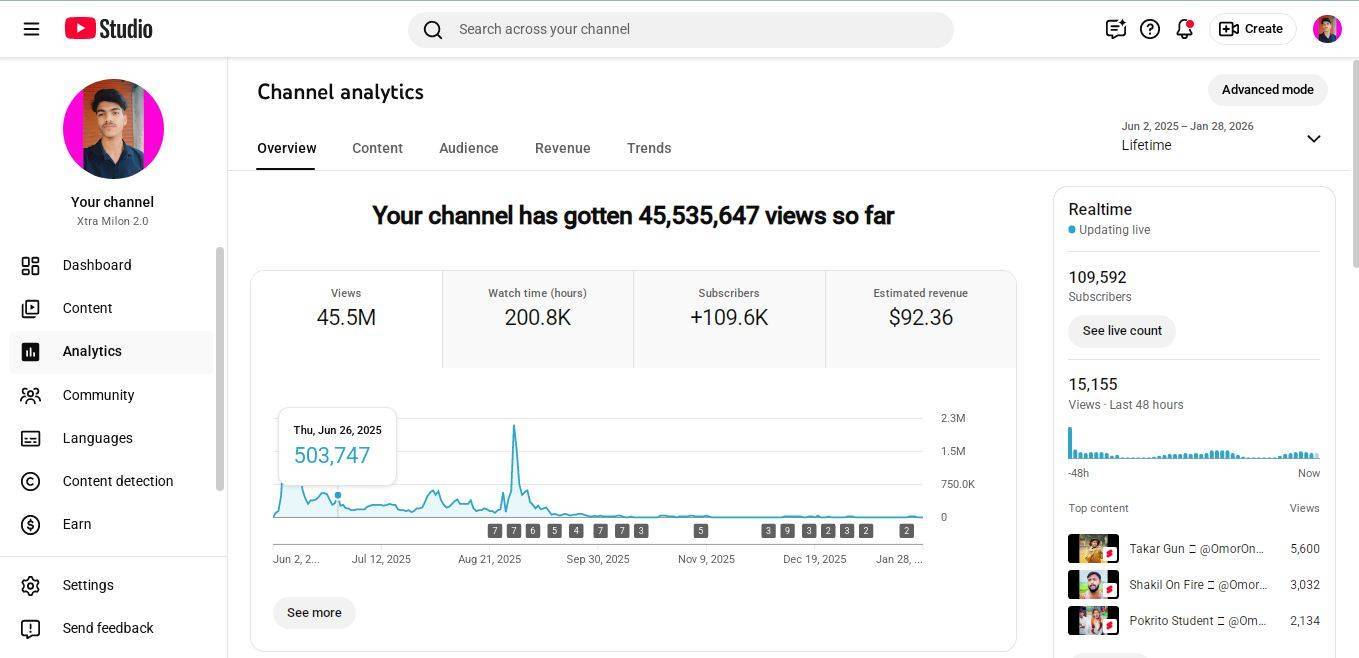Open the Earn section in sidebar
The height and width of the screenshot is (658, 1359).
[76, 524]
